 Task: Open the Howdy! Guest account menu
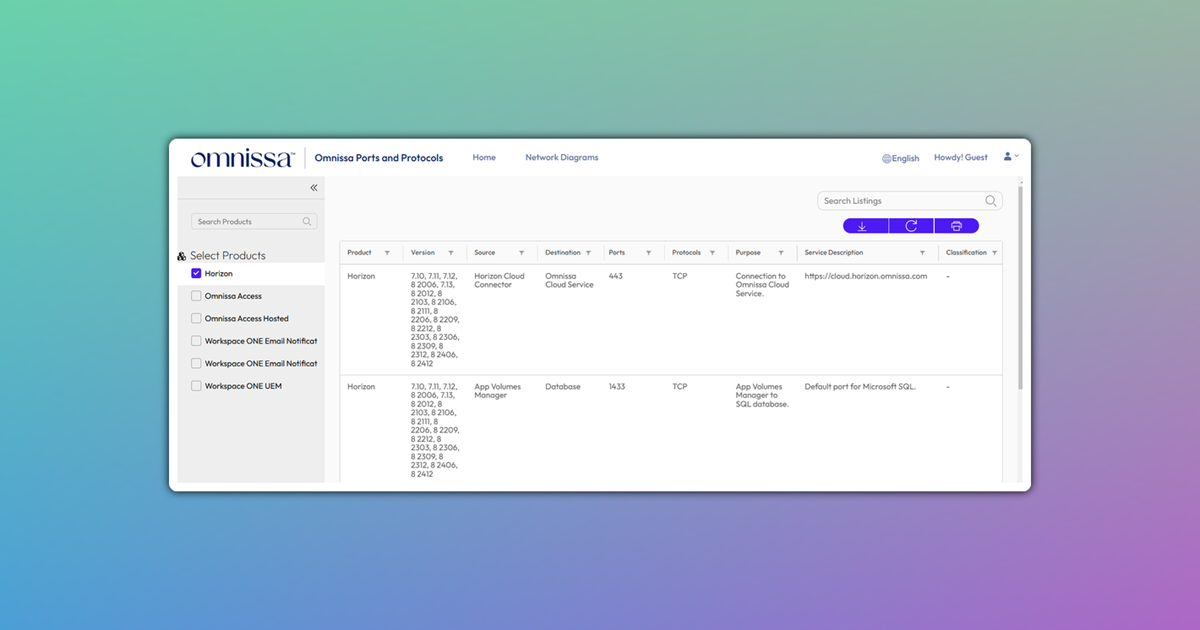click(x=960, y=157)
